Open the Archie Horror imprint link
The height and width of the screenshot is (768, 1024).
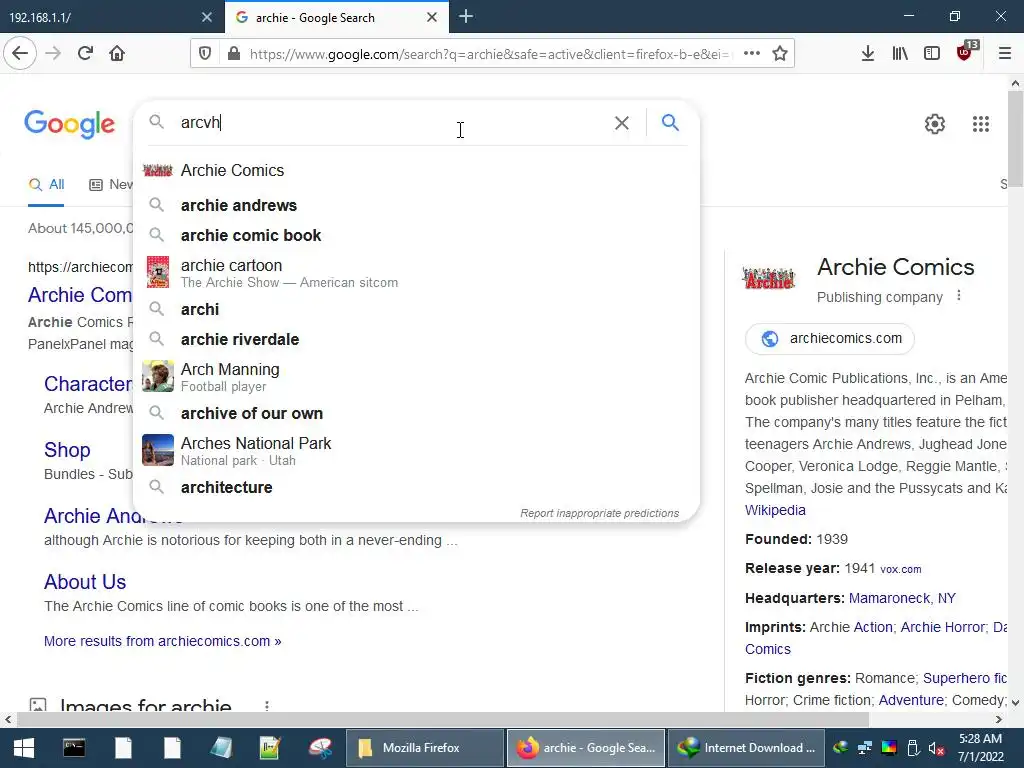coord(942,627)
